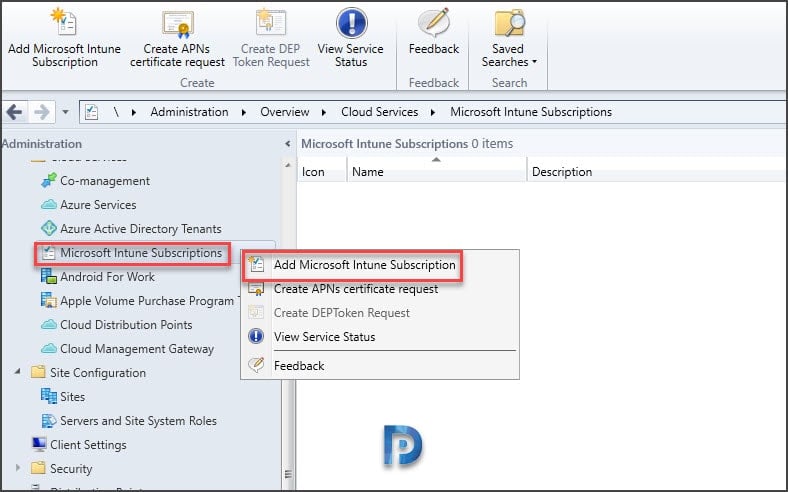Screen dimensions: 788x492
Task: Sort list by the Icon column header
Action: 322,171
